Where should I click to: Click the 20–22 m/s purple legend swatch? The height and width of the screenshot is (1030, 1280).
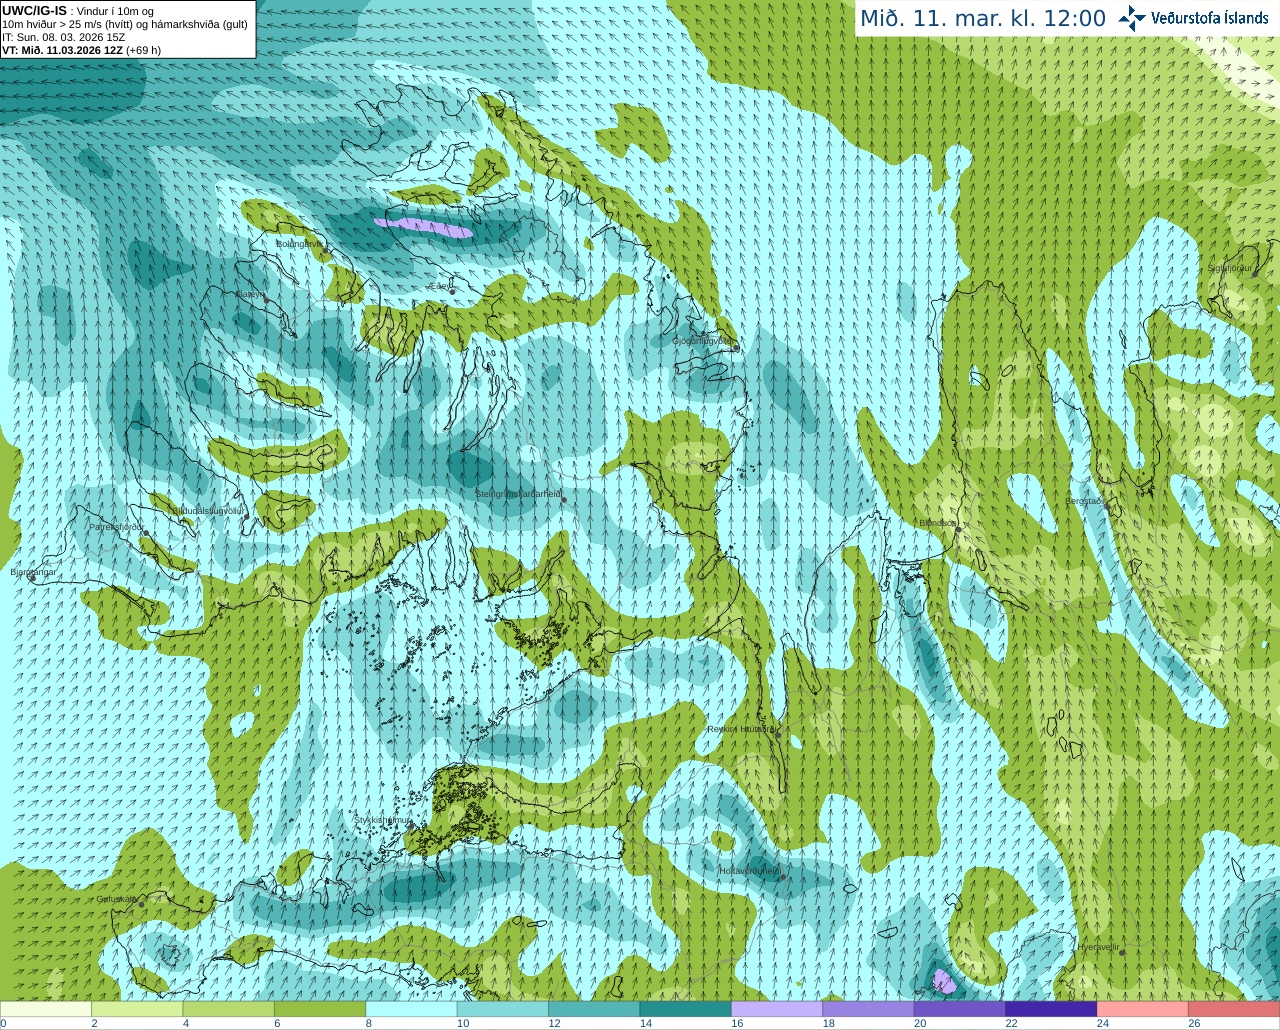[960, 1009]
